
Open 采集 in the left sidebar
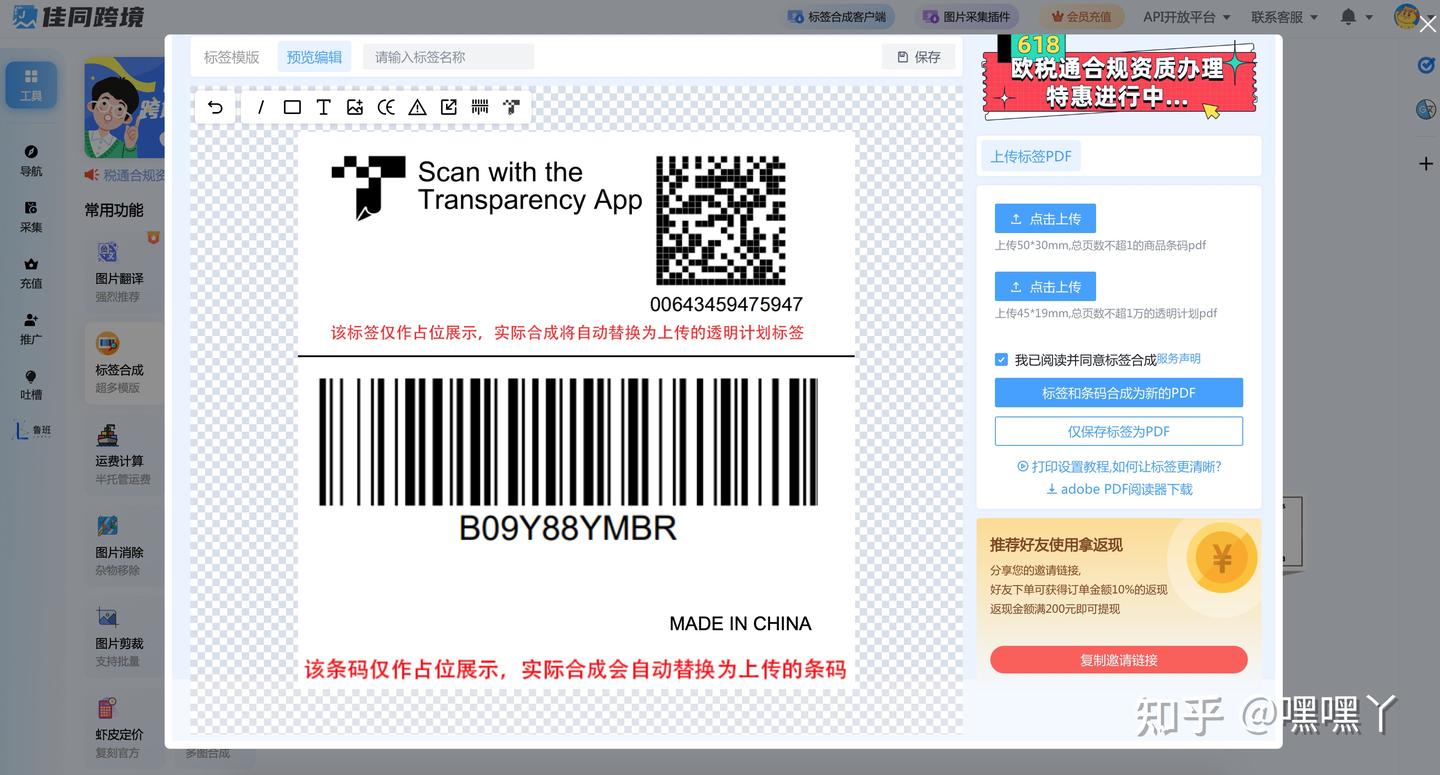(x=31, y=216)
